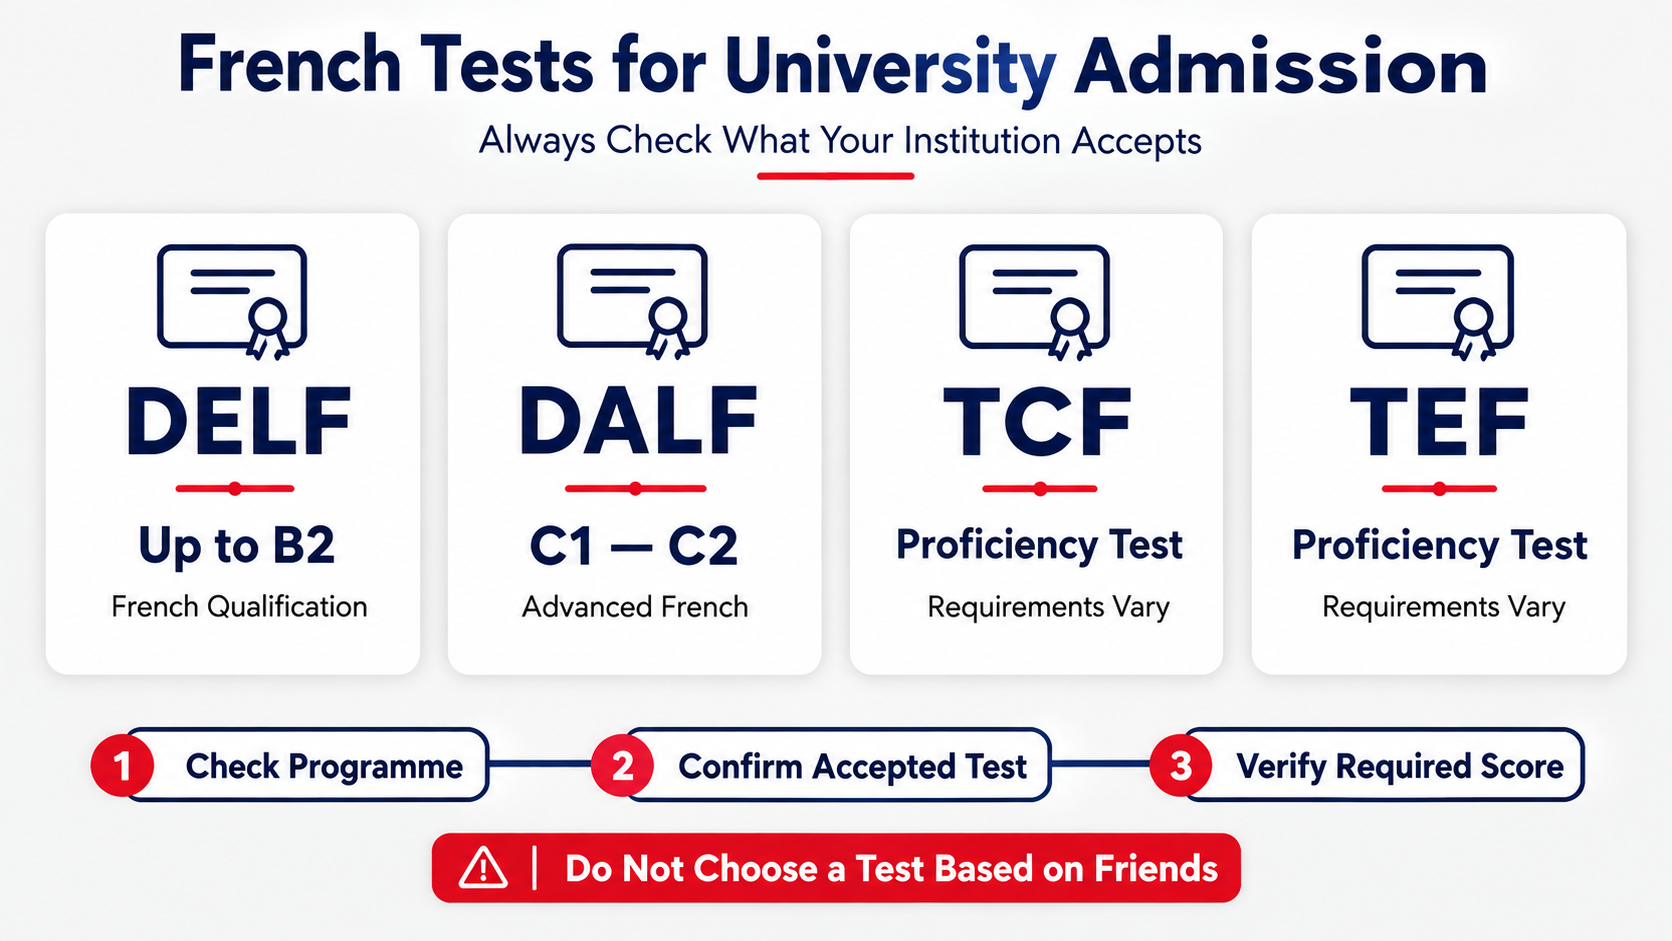Click the red number 2 circle
The height and width of the screenshot is (941, 1672).
622,766
